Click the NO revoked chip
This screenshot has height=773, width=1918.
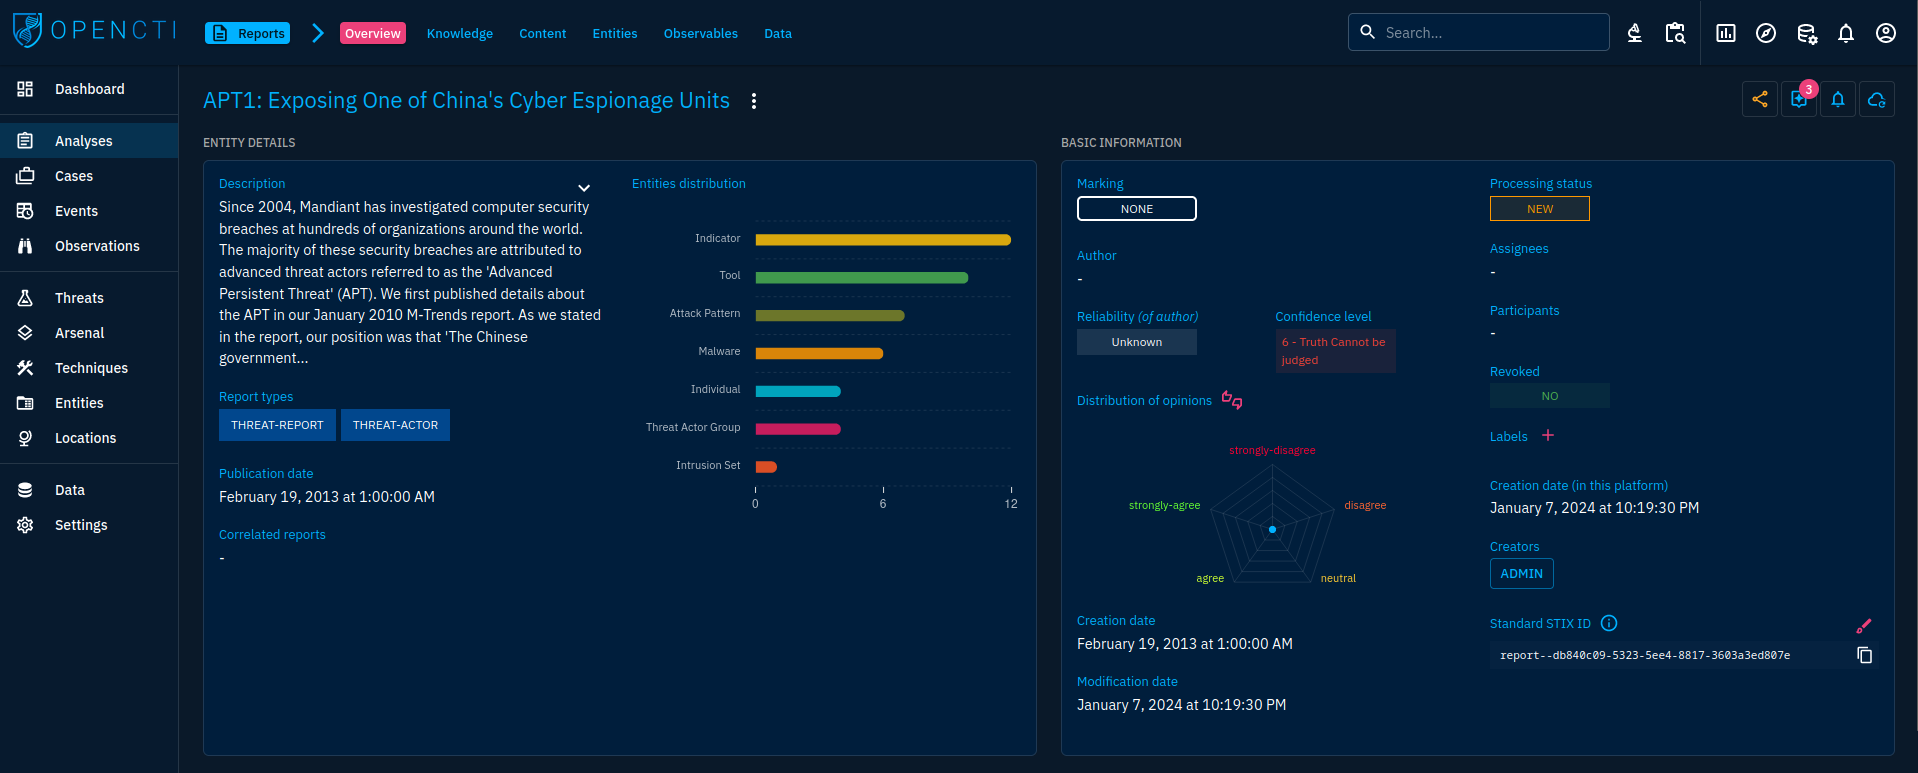[1549, 396]
